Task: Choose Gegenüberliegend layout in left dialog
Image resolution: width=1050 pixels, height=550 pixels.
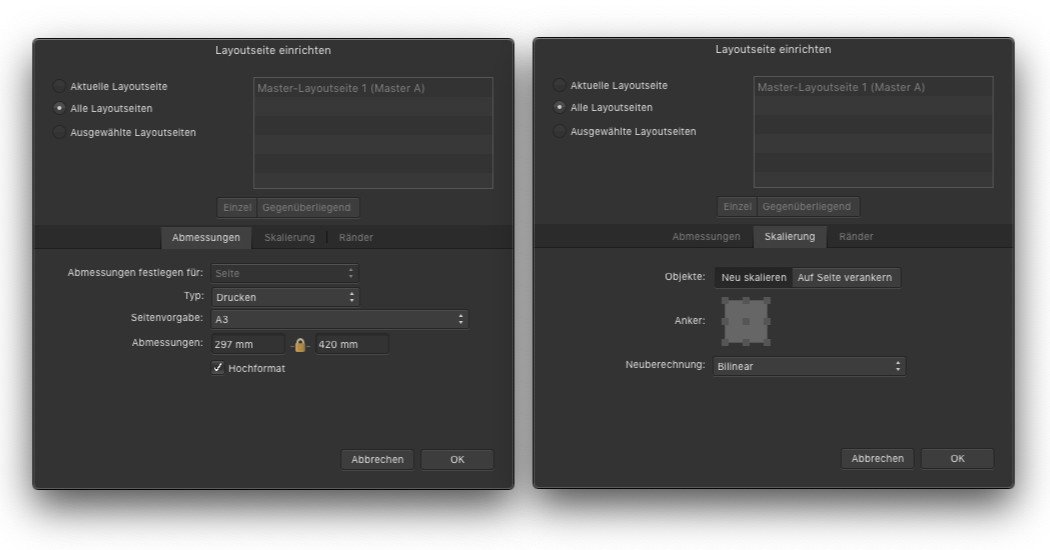Action: coord(307,208)
